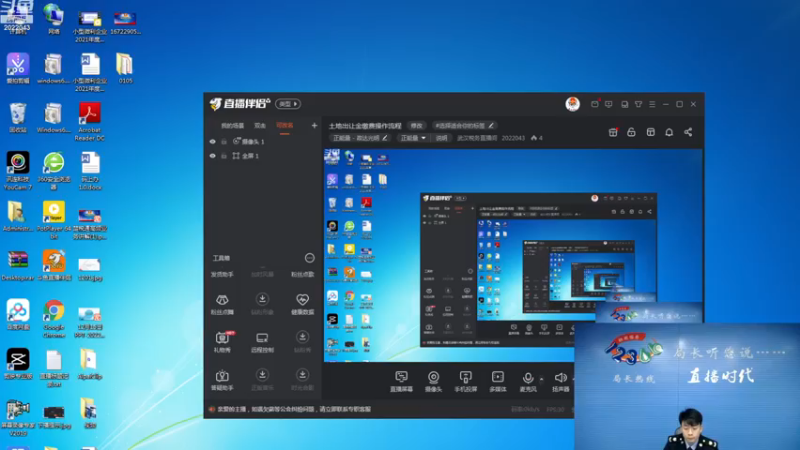Click the lightbulb tool in toolbox bottom row
The width and height of the screenshot is (800, 450).
[222, 380]
